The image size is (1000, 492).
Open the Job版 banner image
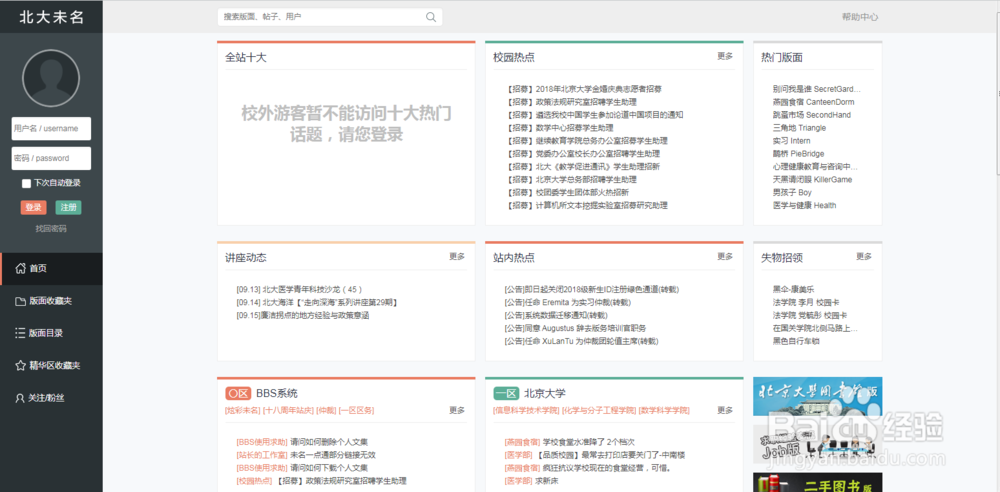[x=818, y=444]
